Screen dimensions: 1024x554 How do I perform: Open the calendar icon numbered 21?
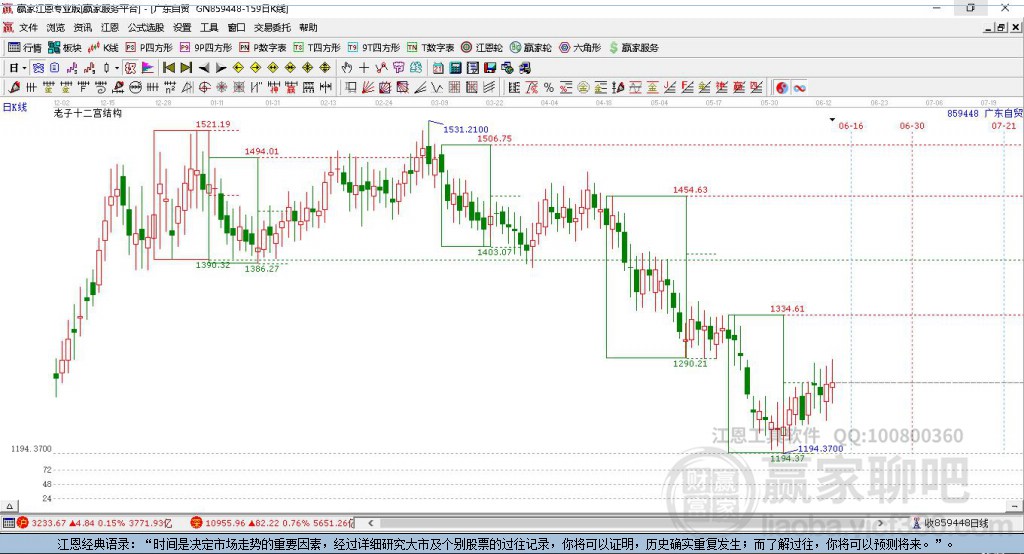tap(438, 68)
